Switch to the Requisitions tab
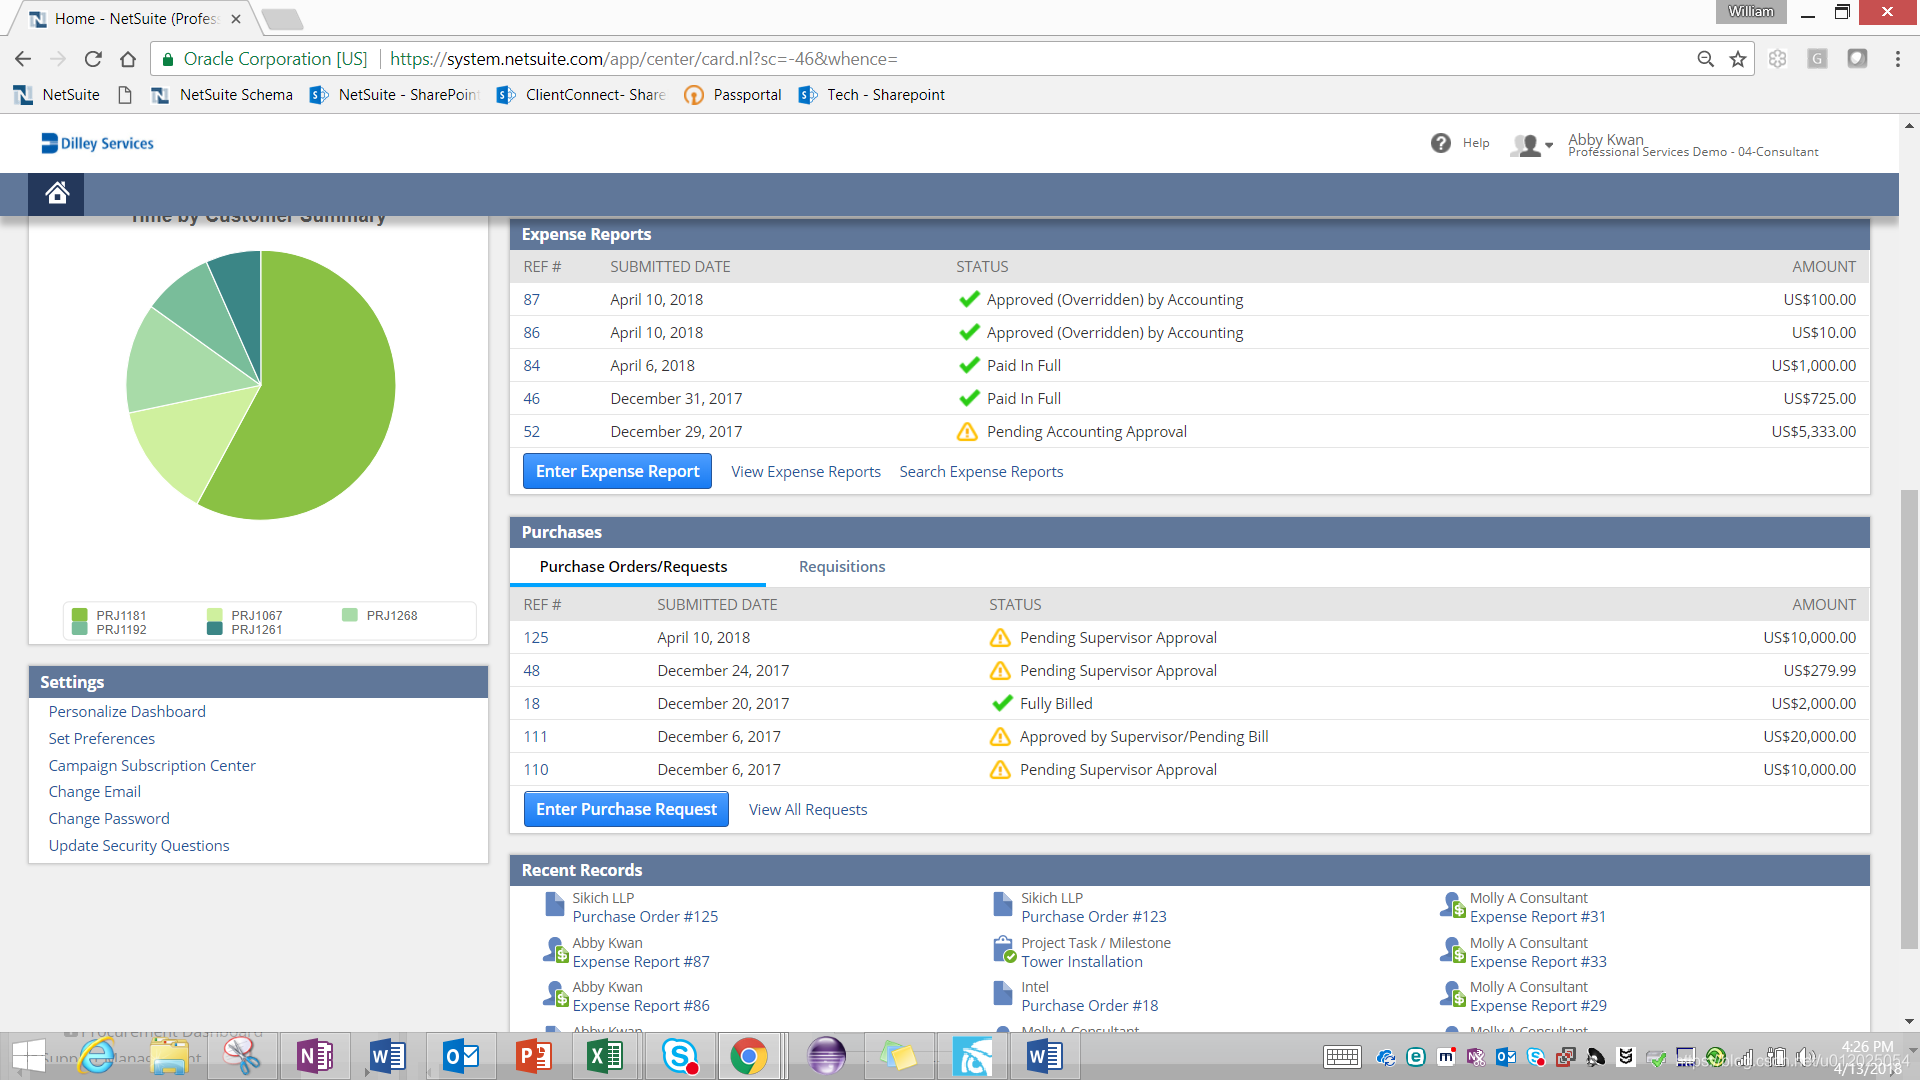Image resolution: width=1920 pixels, height=1080 pixels. [841, 567]
